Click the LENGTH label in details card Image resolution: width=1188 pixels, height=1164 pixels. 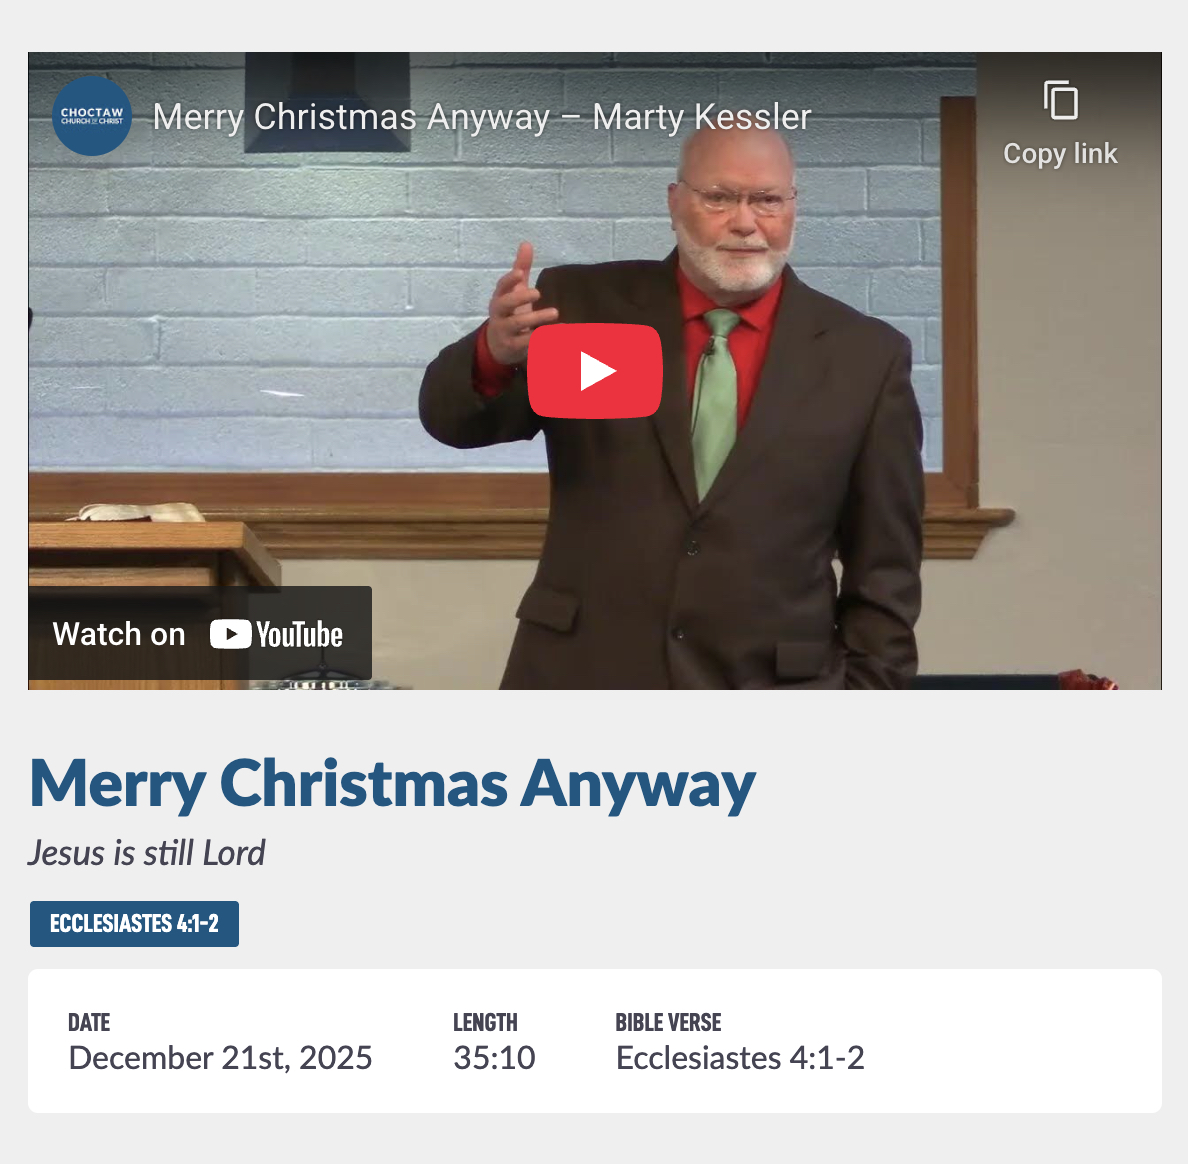click(486, 1022)
